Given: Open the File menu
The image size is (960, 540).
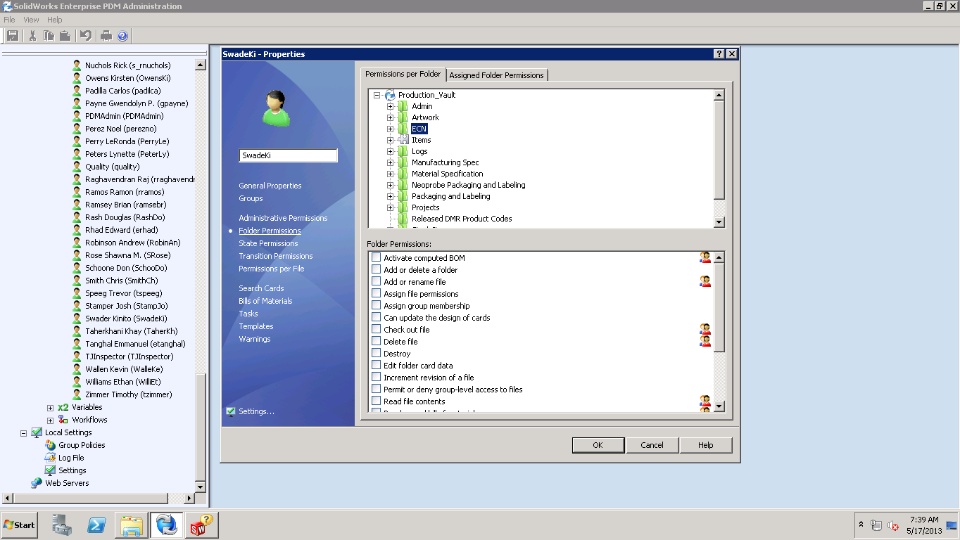Looking at the screenshot, I should click(x=9, y=20).
